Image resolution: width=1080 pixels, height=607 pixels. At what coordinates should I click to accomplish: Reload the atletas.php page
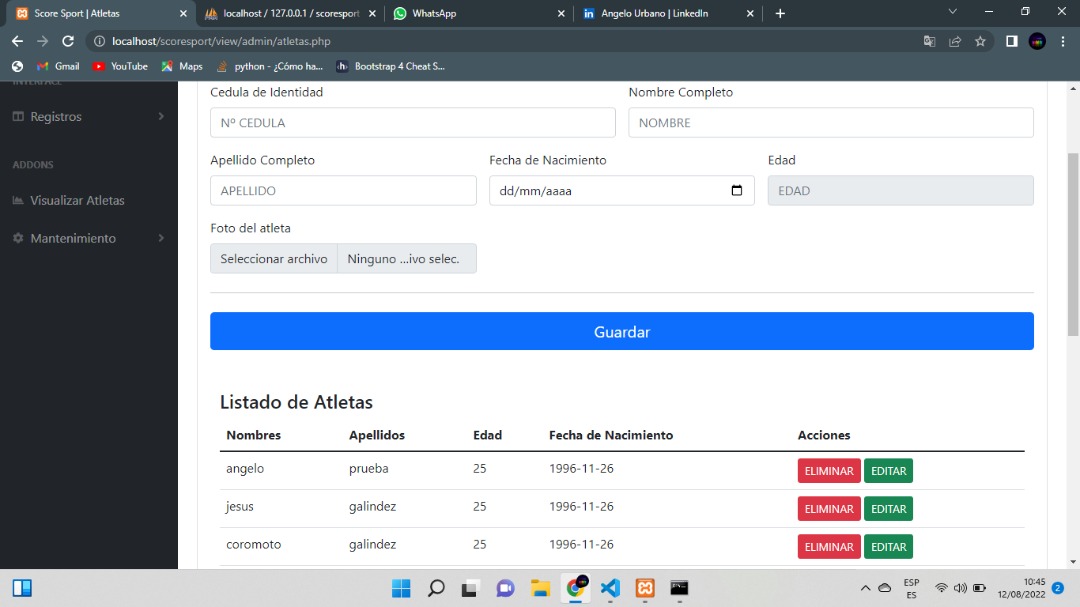coord(67,41)
